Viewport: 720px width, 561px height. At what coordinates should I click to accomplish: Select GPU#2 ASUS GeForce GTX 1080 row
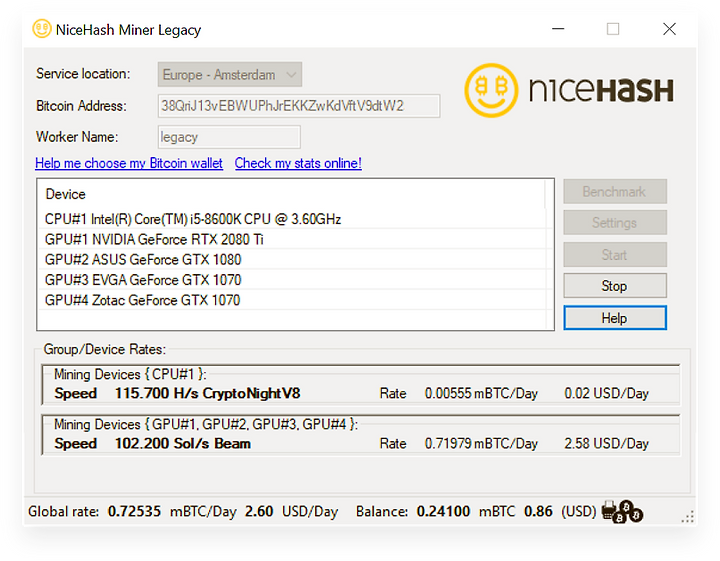pos(294,259)
